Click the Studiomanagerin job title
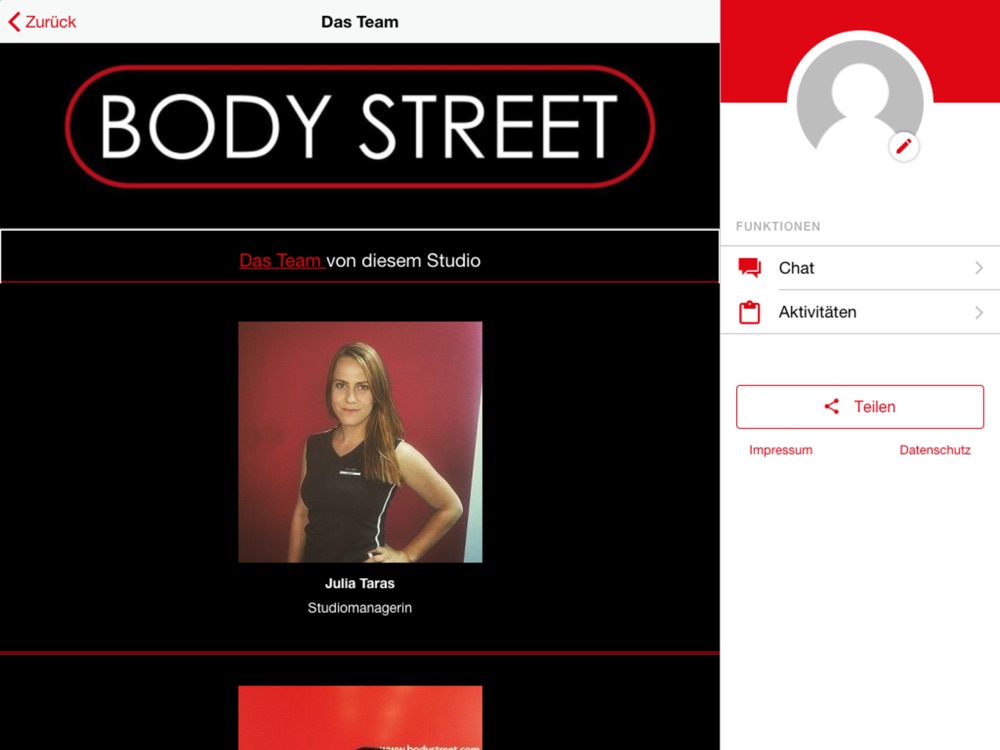 tap(360, 608)
